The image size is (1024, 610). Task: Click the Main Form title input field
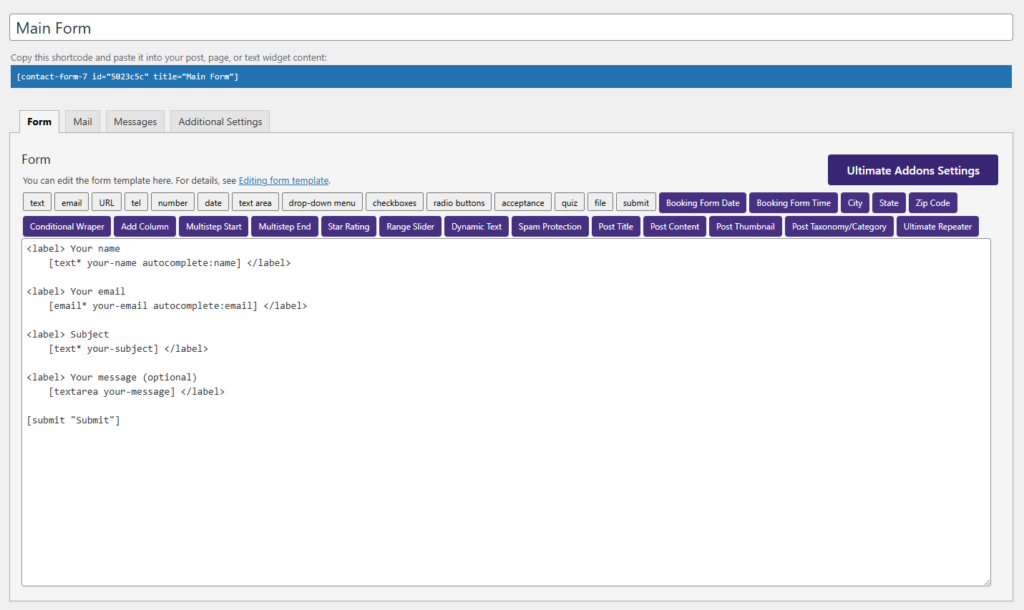(511, 28)
